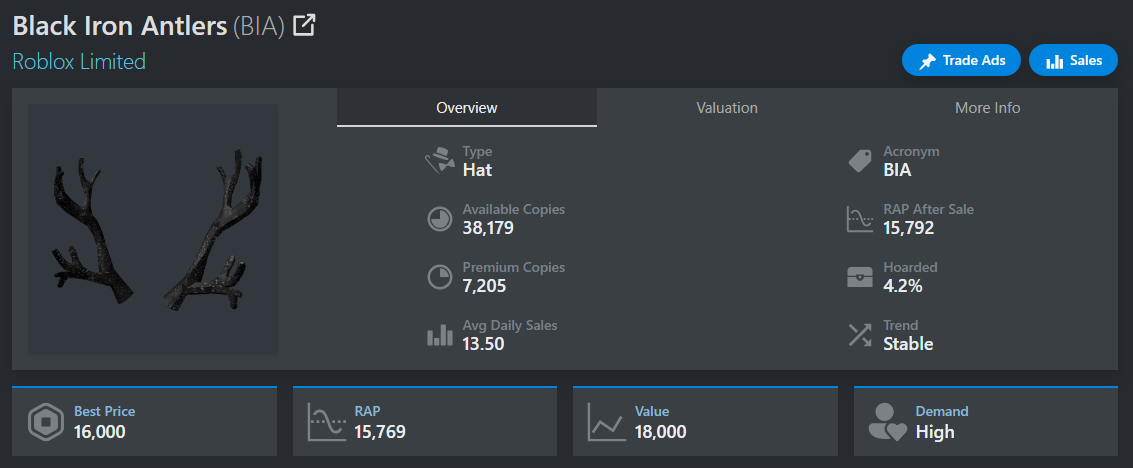Click the pin icon on Trade Ads button
Image resolution: width=1133 pixels, height=468 pixels.
point(927,62)
